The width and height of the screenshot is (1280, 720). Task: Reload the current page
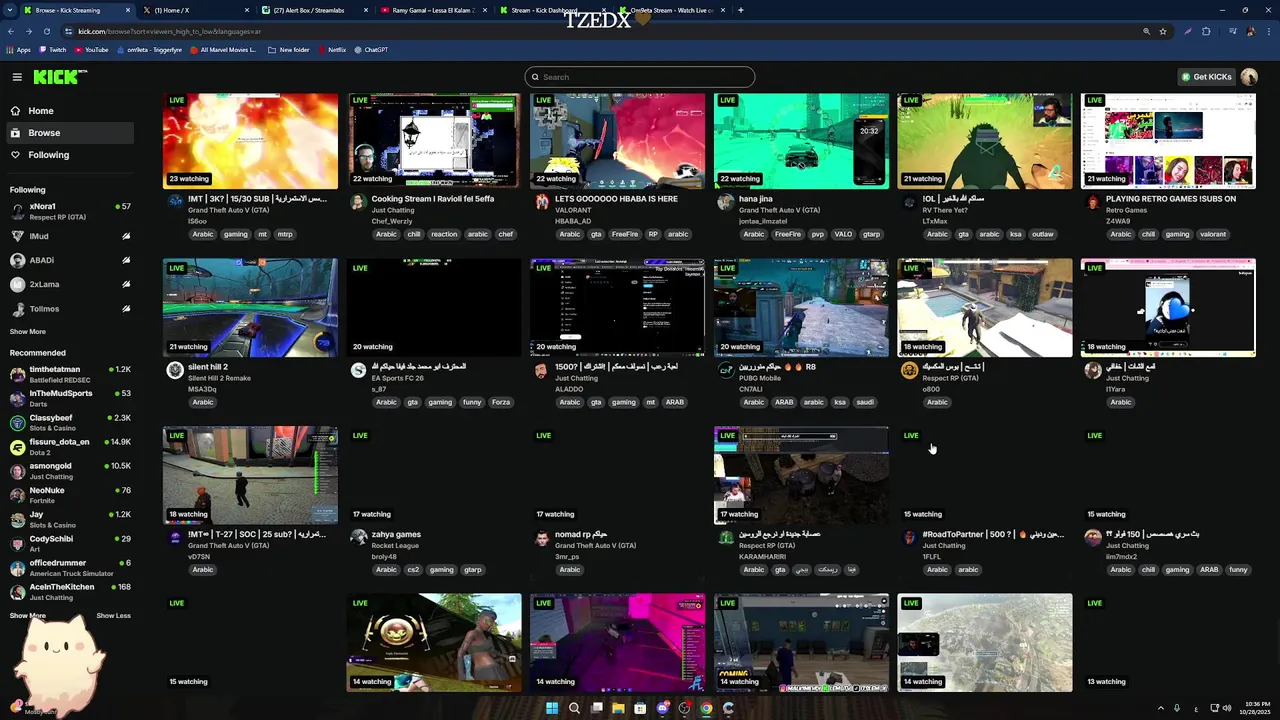pos(46,31)
